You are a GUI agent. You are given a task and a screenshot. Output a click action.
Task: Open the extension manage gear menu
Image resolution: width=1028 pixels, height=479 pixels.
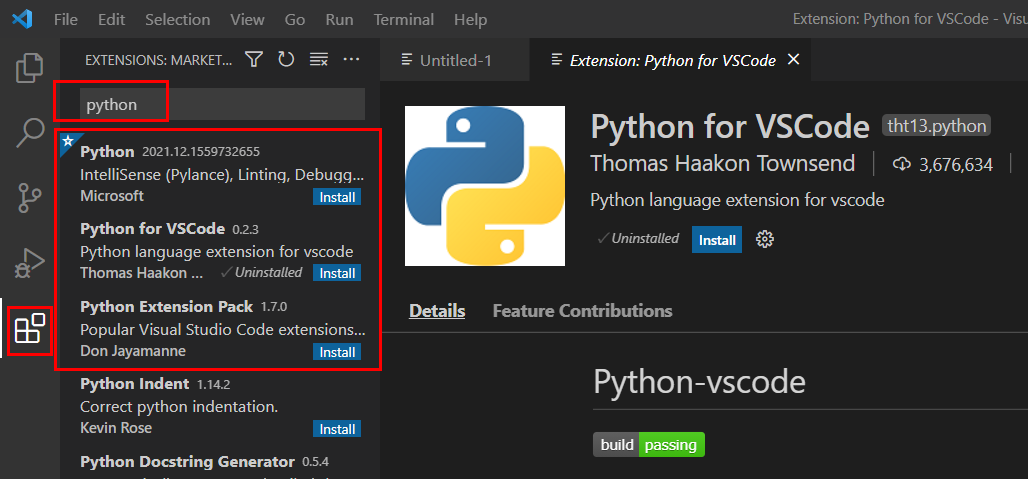(x=765, y=240)
